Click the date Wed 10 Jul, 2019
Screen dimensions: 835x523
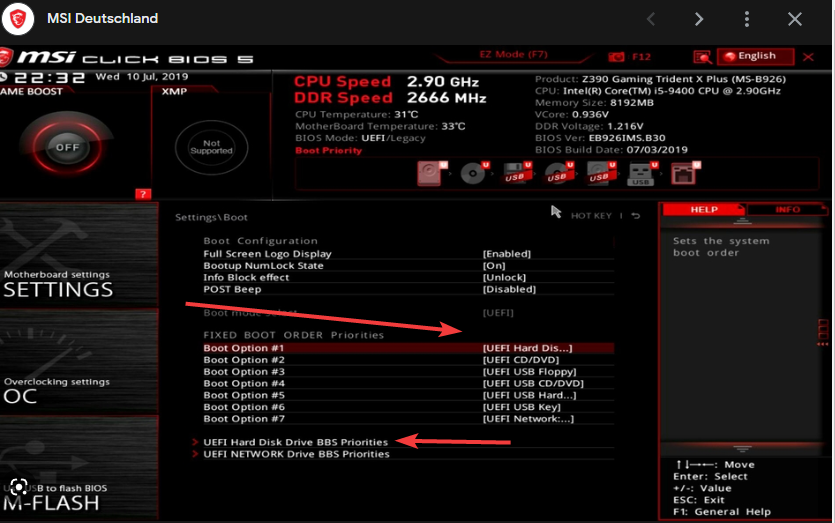(142, 77)
